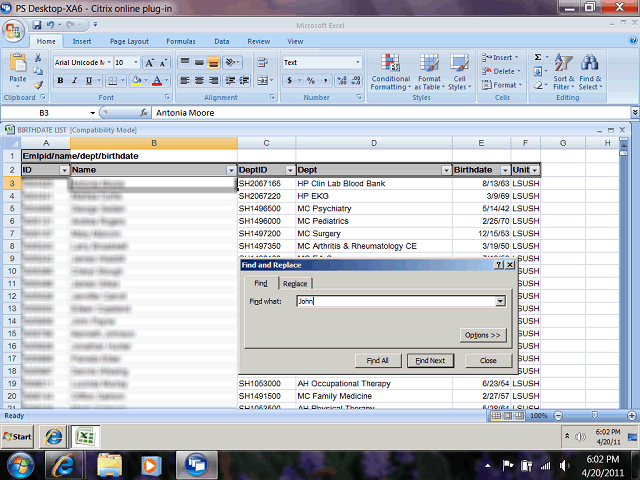This screenshot has width=640, height=480.
Task: Click the Format as Table icon
Action: coord(429,70)
